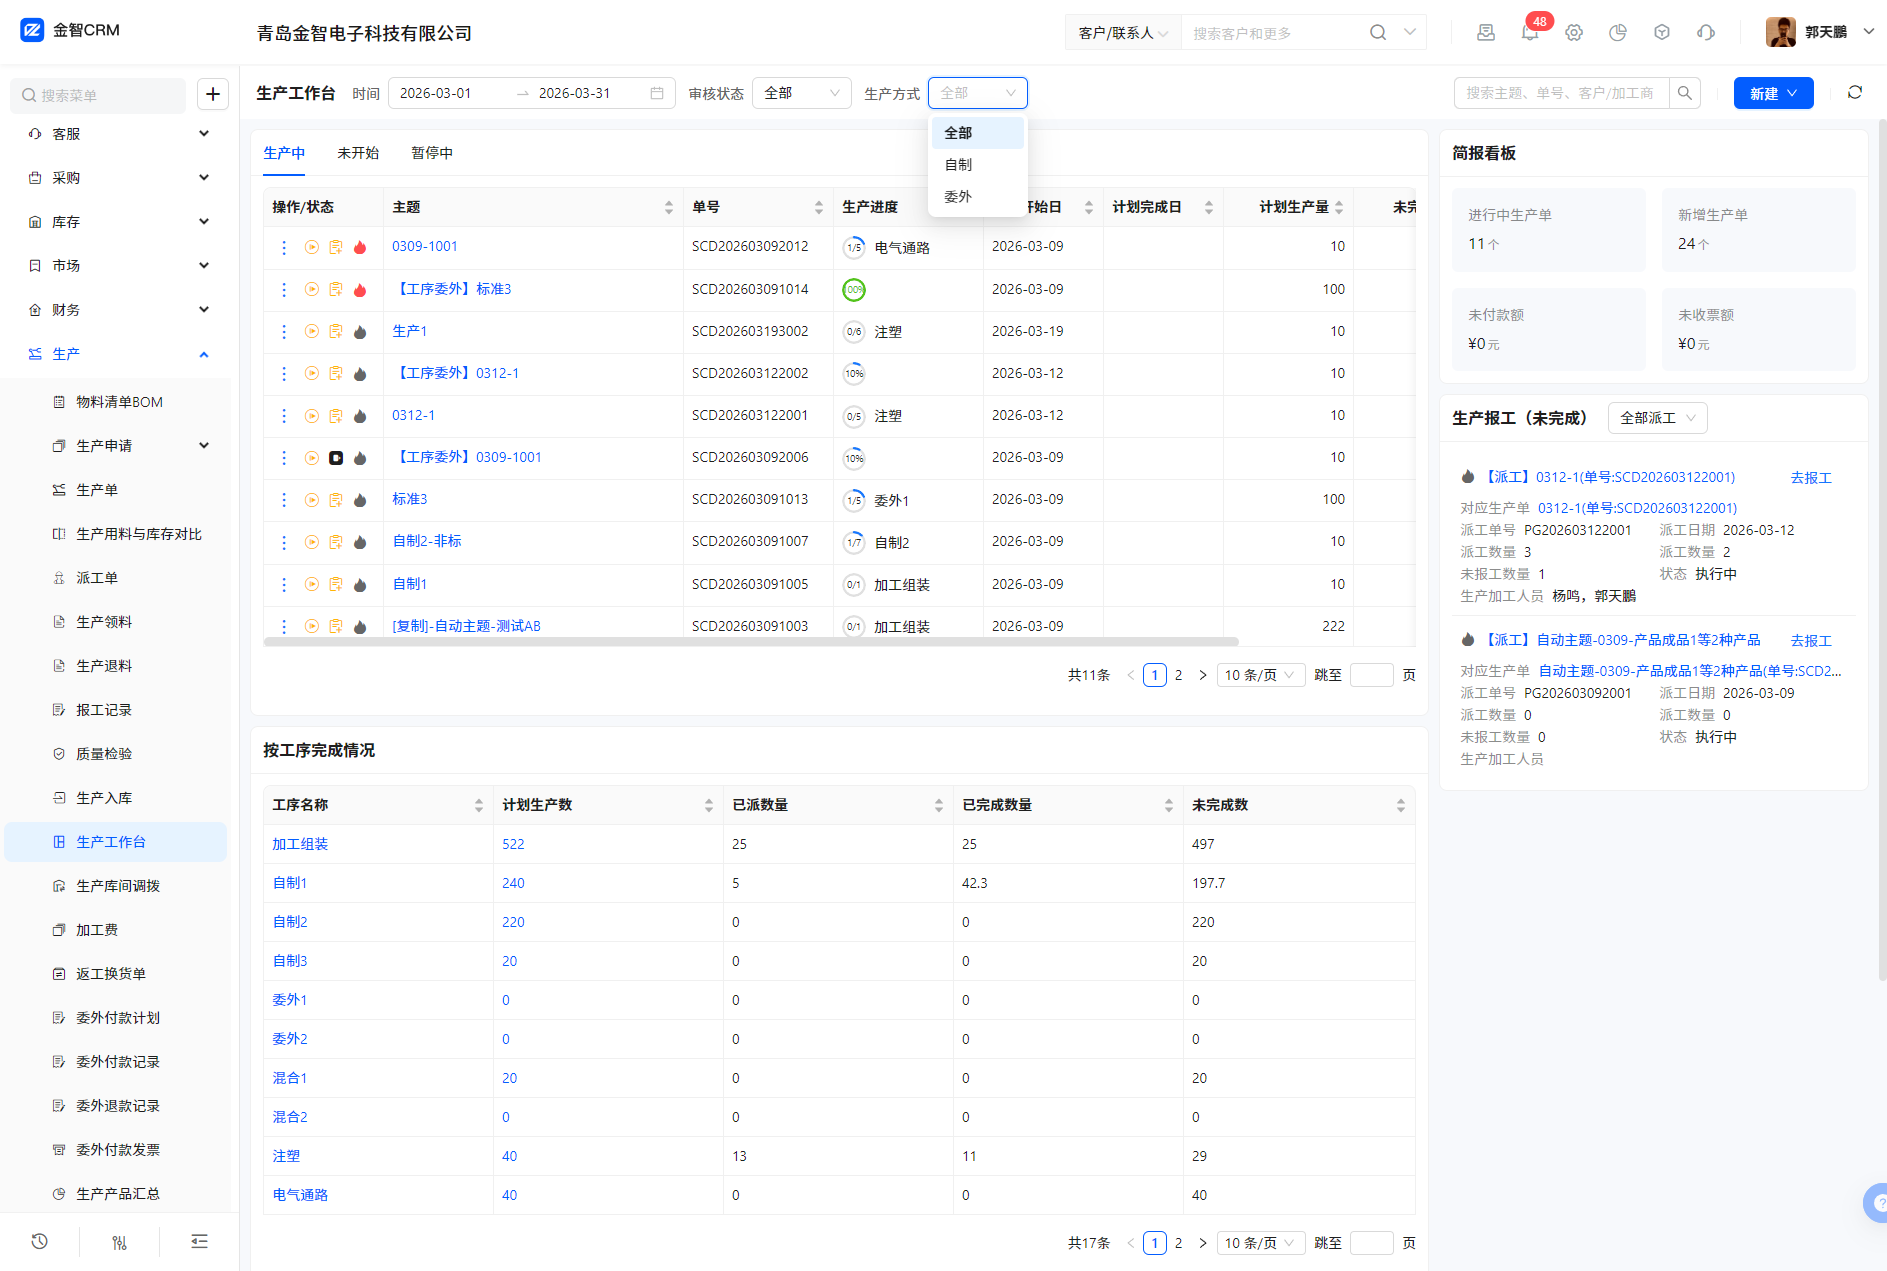The width and height of the screenshot is (1887, 1271).
Task: Select 委外 in the 生产方式 dropdown list
Action: [x=958, y=197]
